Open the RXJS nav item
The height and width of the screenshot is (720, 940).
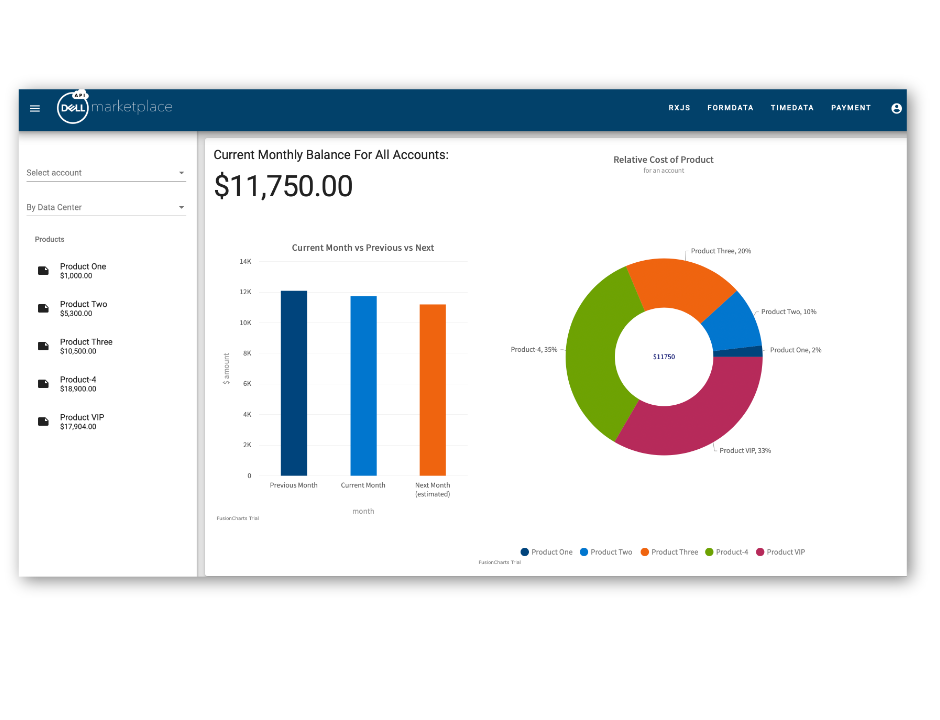pyautogui.click(x=679, y=108)
